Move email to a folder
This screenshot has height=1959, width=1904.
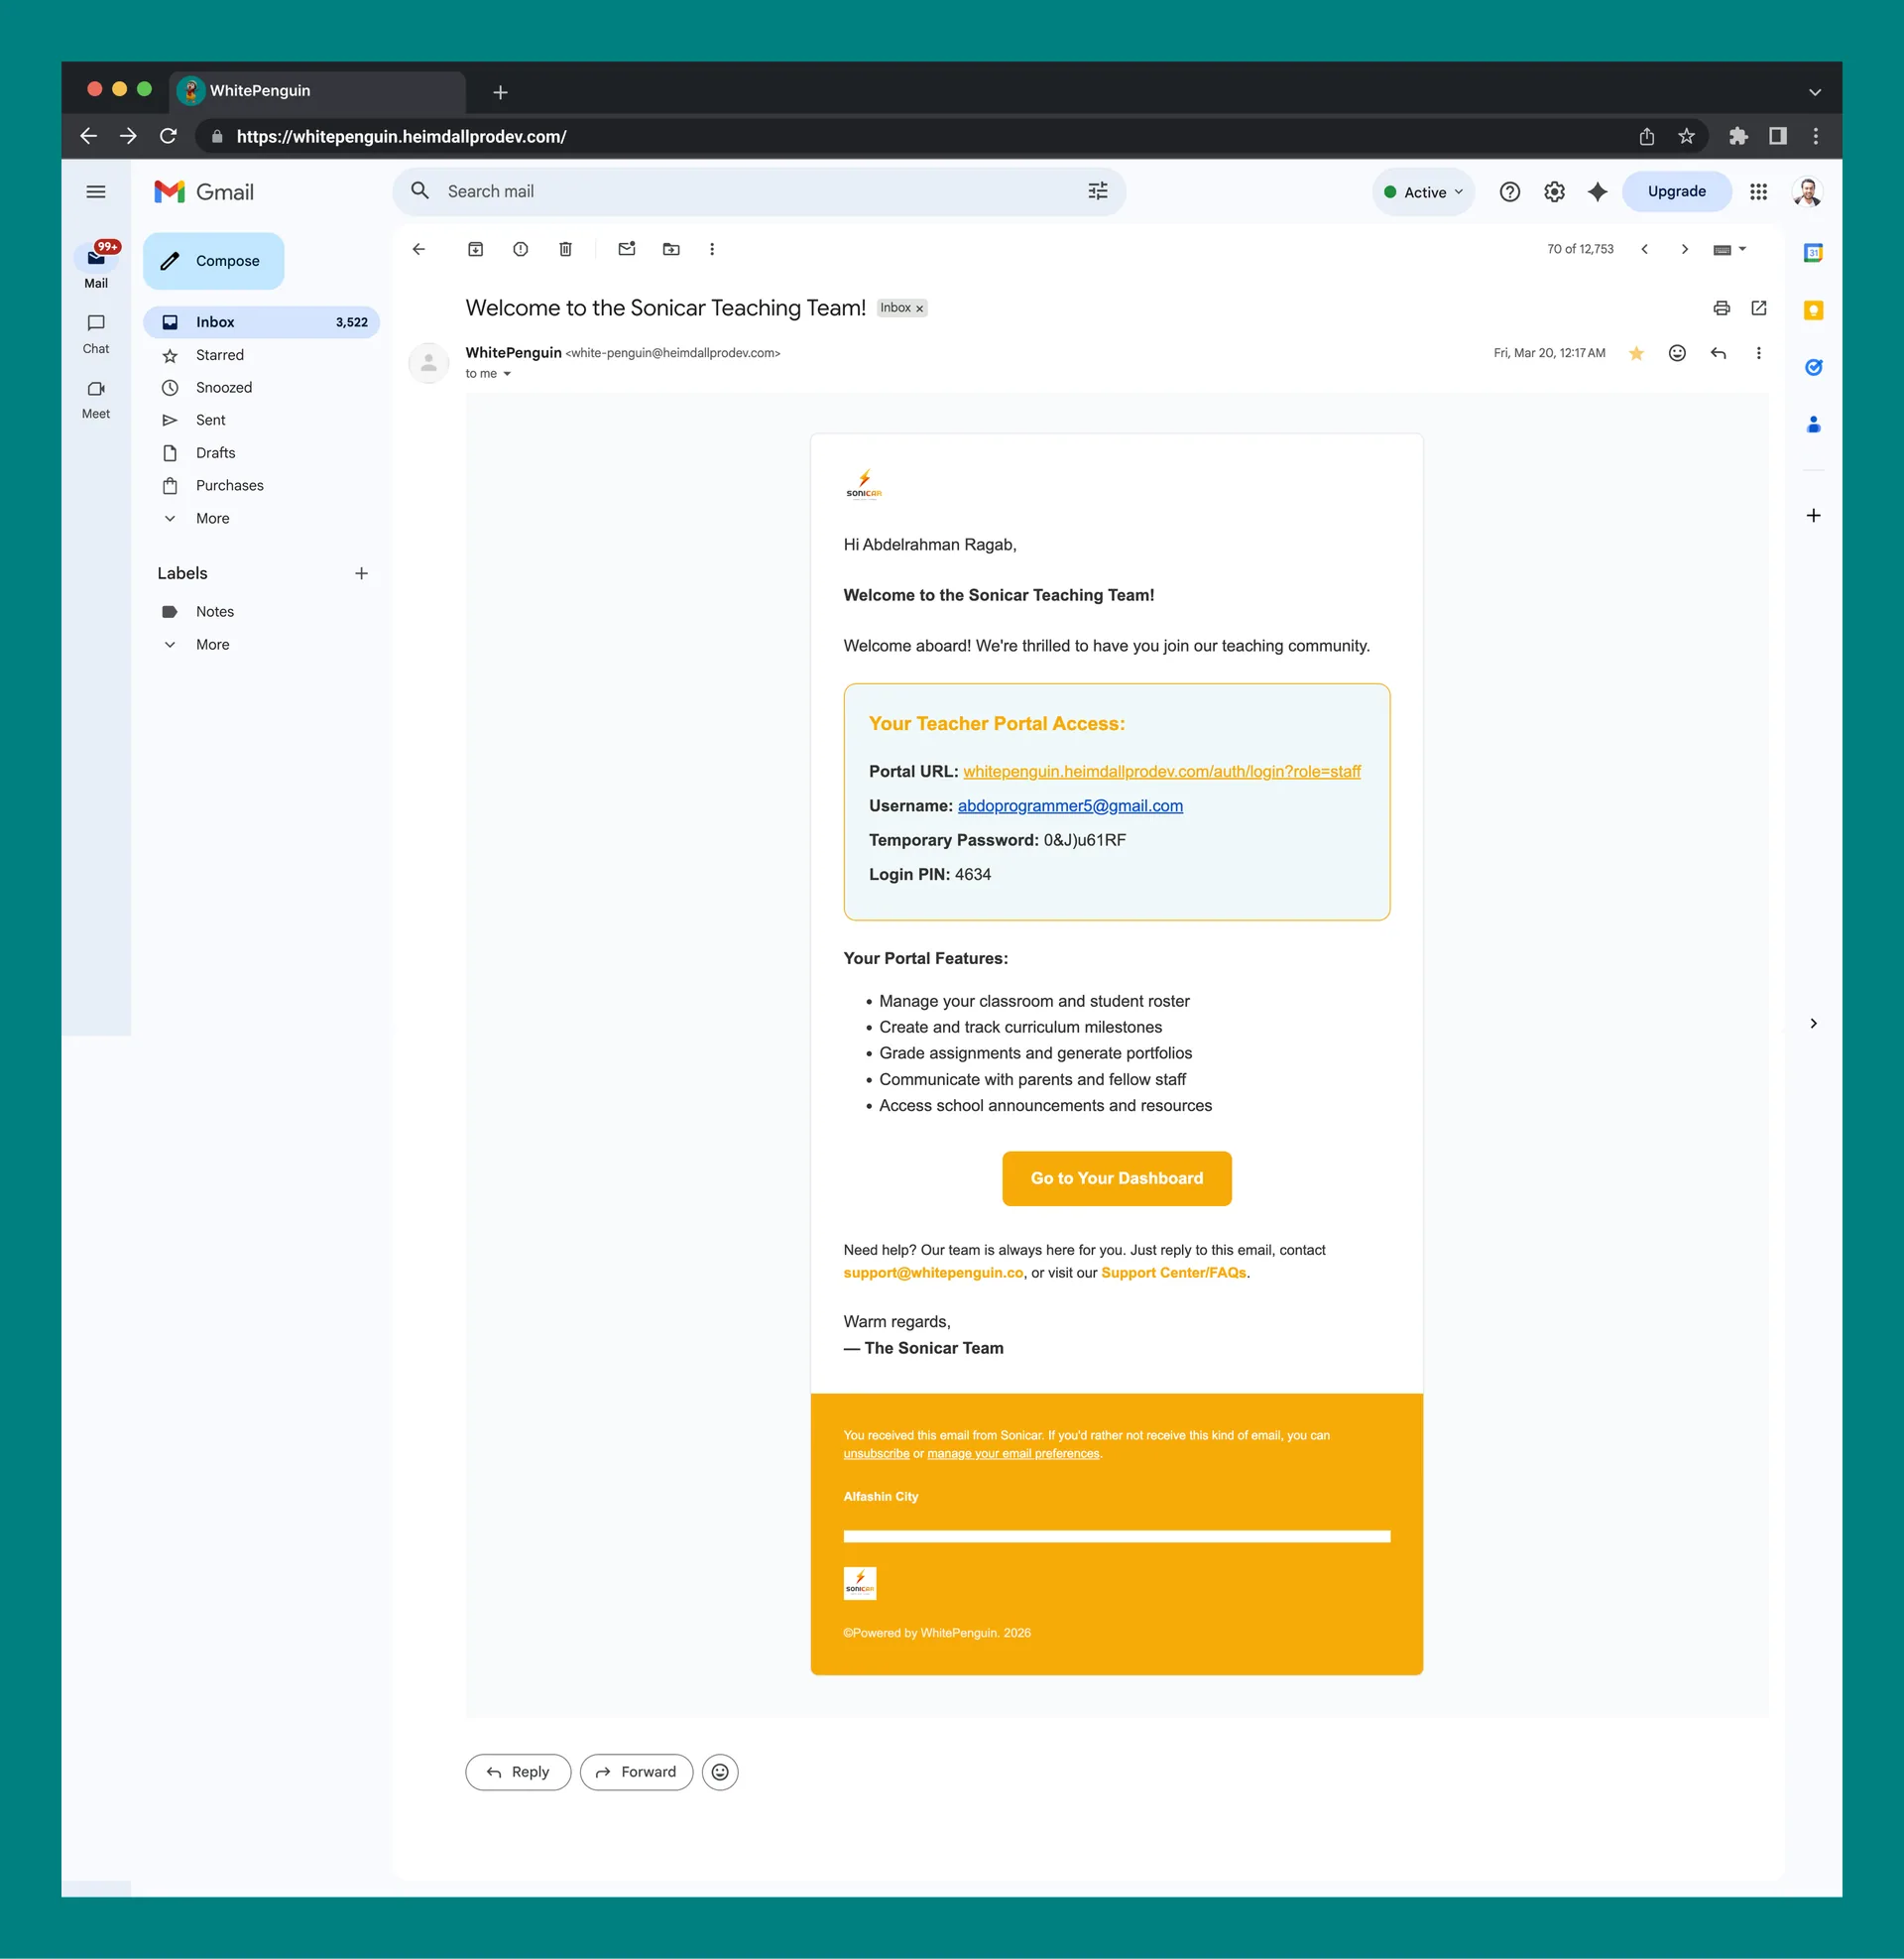671,249
